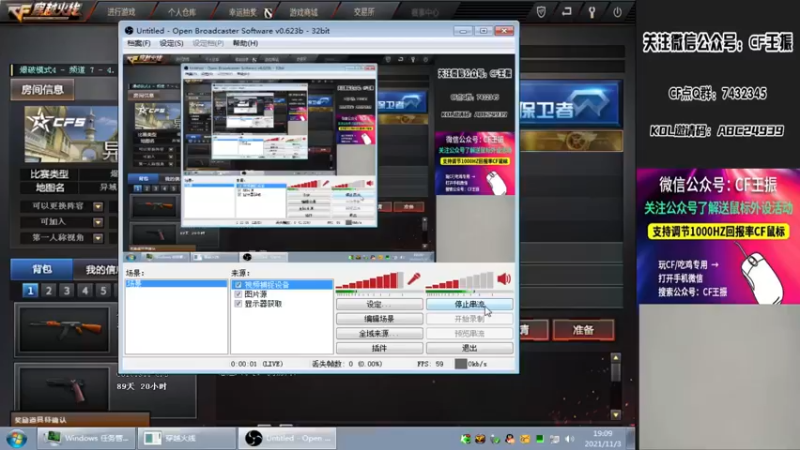Select backpack page 3

[67, 291]
